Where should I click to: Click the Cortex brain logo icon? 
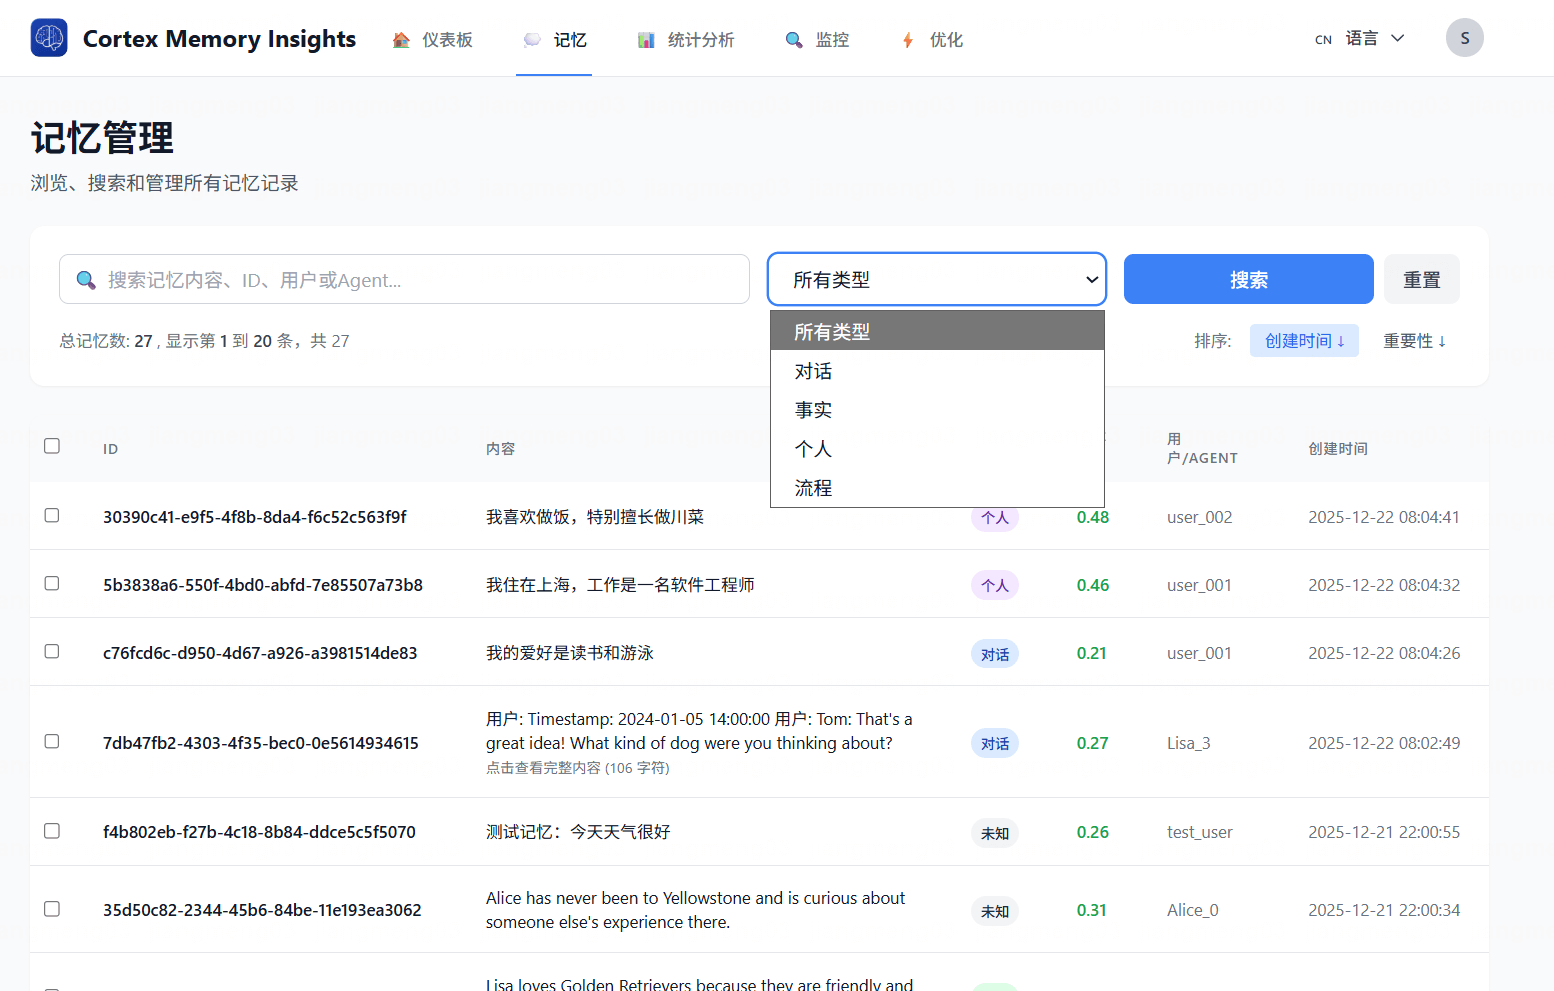(x=49, y=38)
